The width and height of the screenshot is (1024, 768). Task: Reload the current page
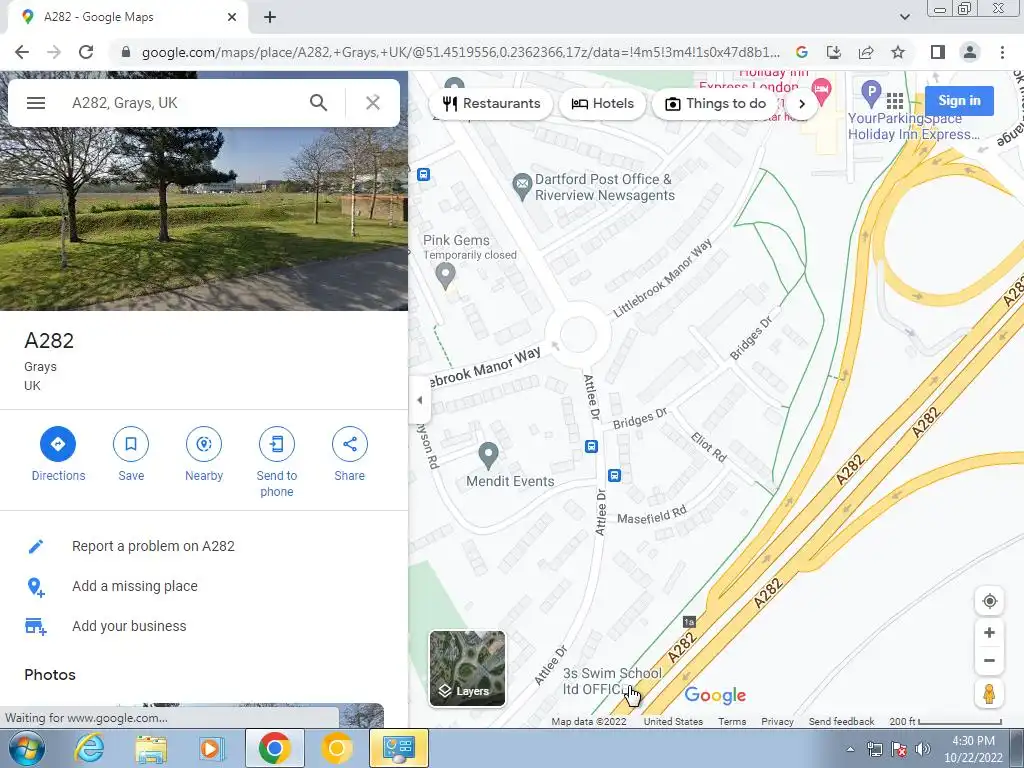point(86,52)
